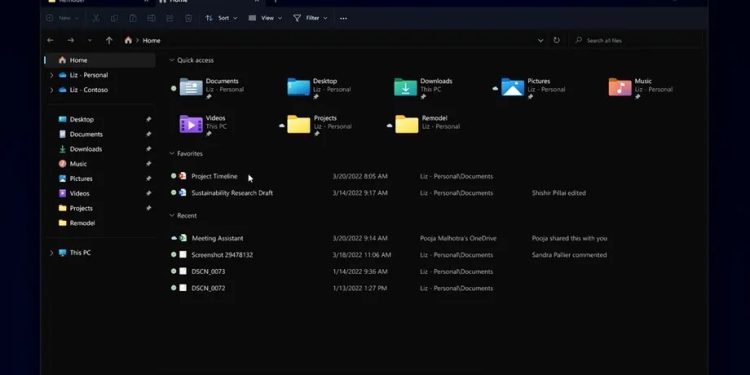Click the pin icon beside sidebar Downloads
Image resolution: width=750 pixels, height=375 pixels.
click(148, 149)
